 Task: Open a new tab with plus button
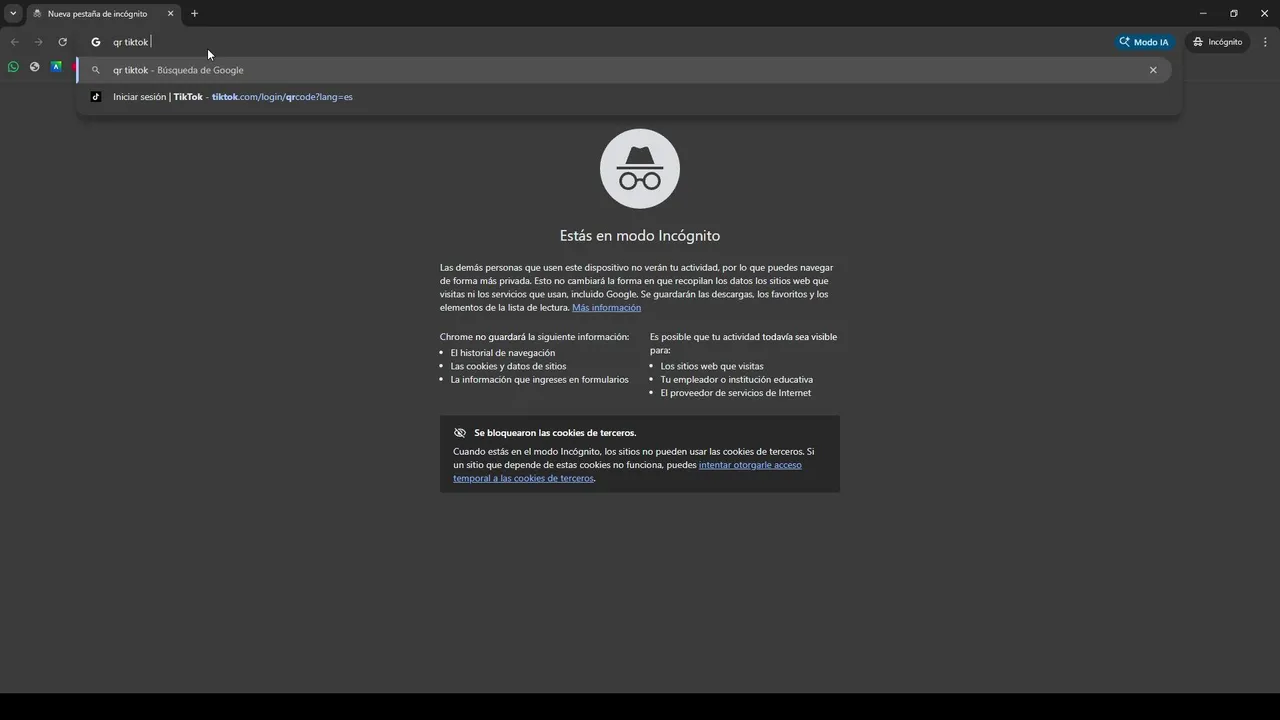(194, 14)
